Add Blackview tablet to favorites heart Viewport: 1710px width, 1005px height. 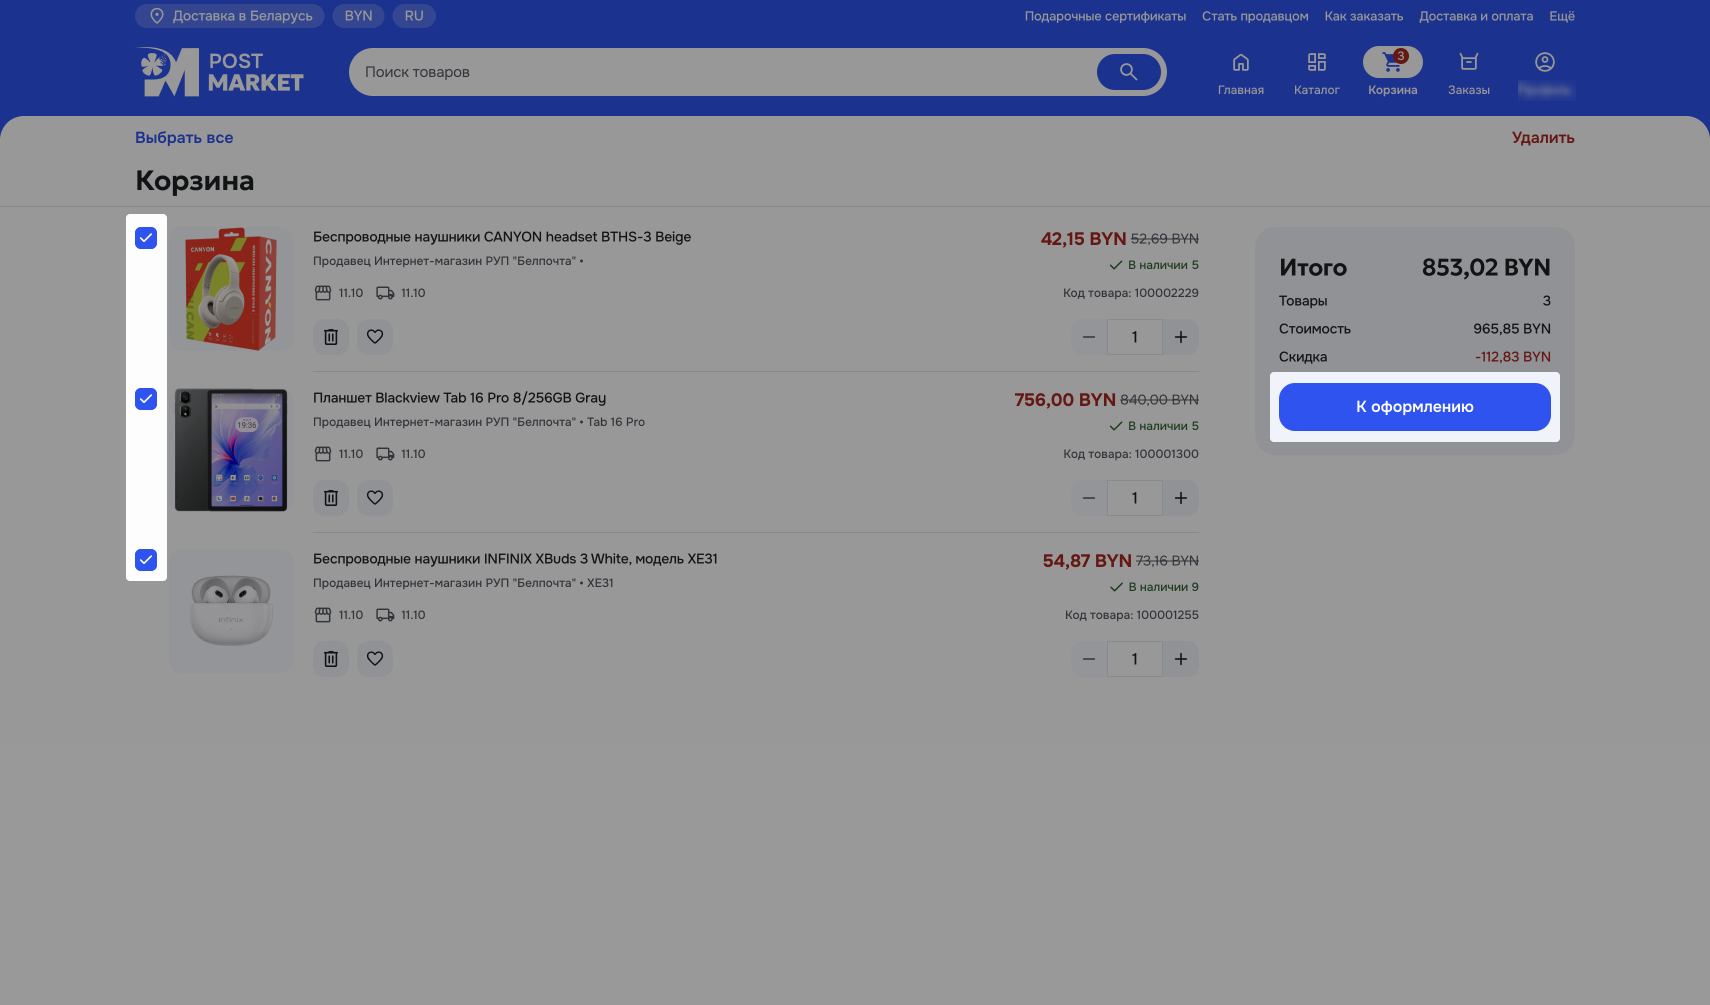375,498
